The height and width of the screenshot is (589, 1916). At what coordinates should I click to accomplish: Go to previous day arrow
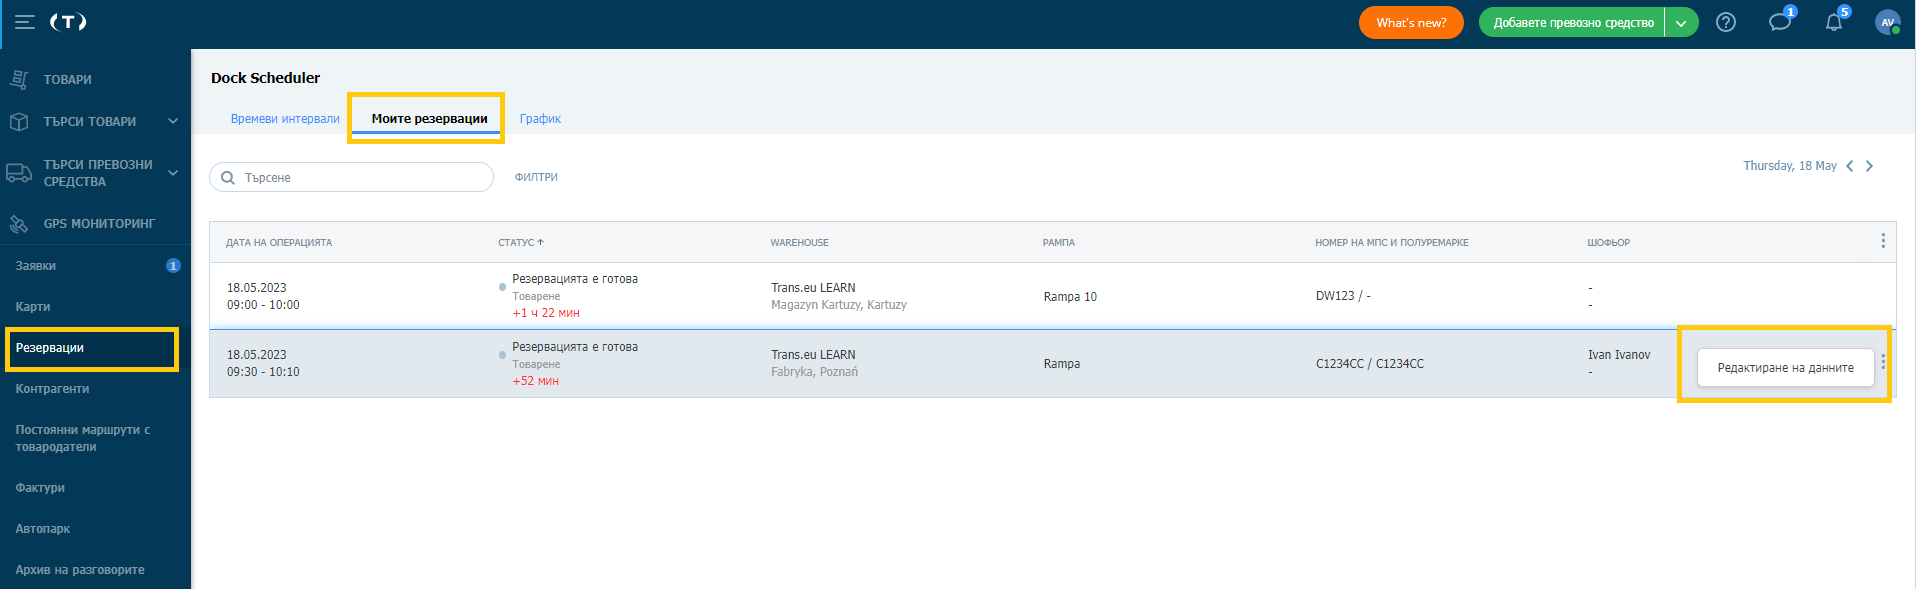[1850, 166]
